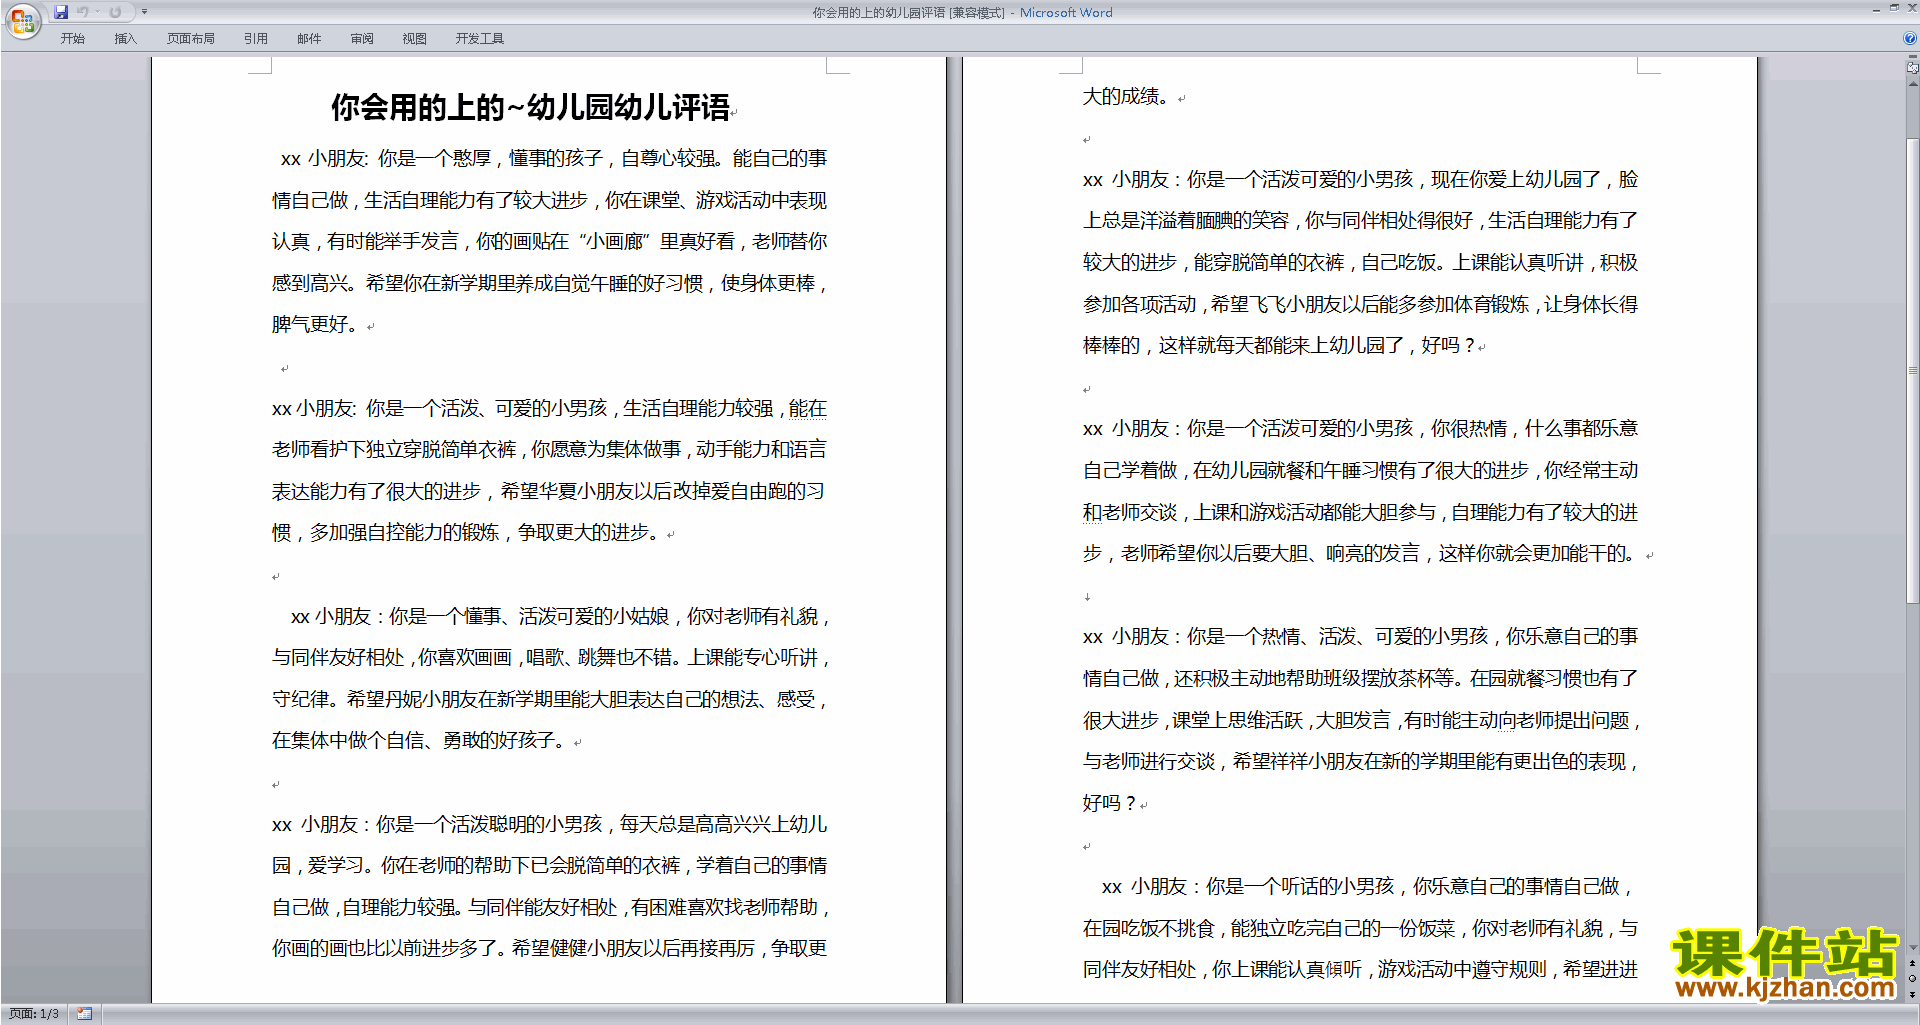Image resolution: width=1920 pixels, height=1025 pixels.
Task: Click the line starting 园，爱学习。
Action: [549, 865]
